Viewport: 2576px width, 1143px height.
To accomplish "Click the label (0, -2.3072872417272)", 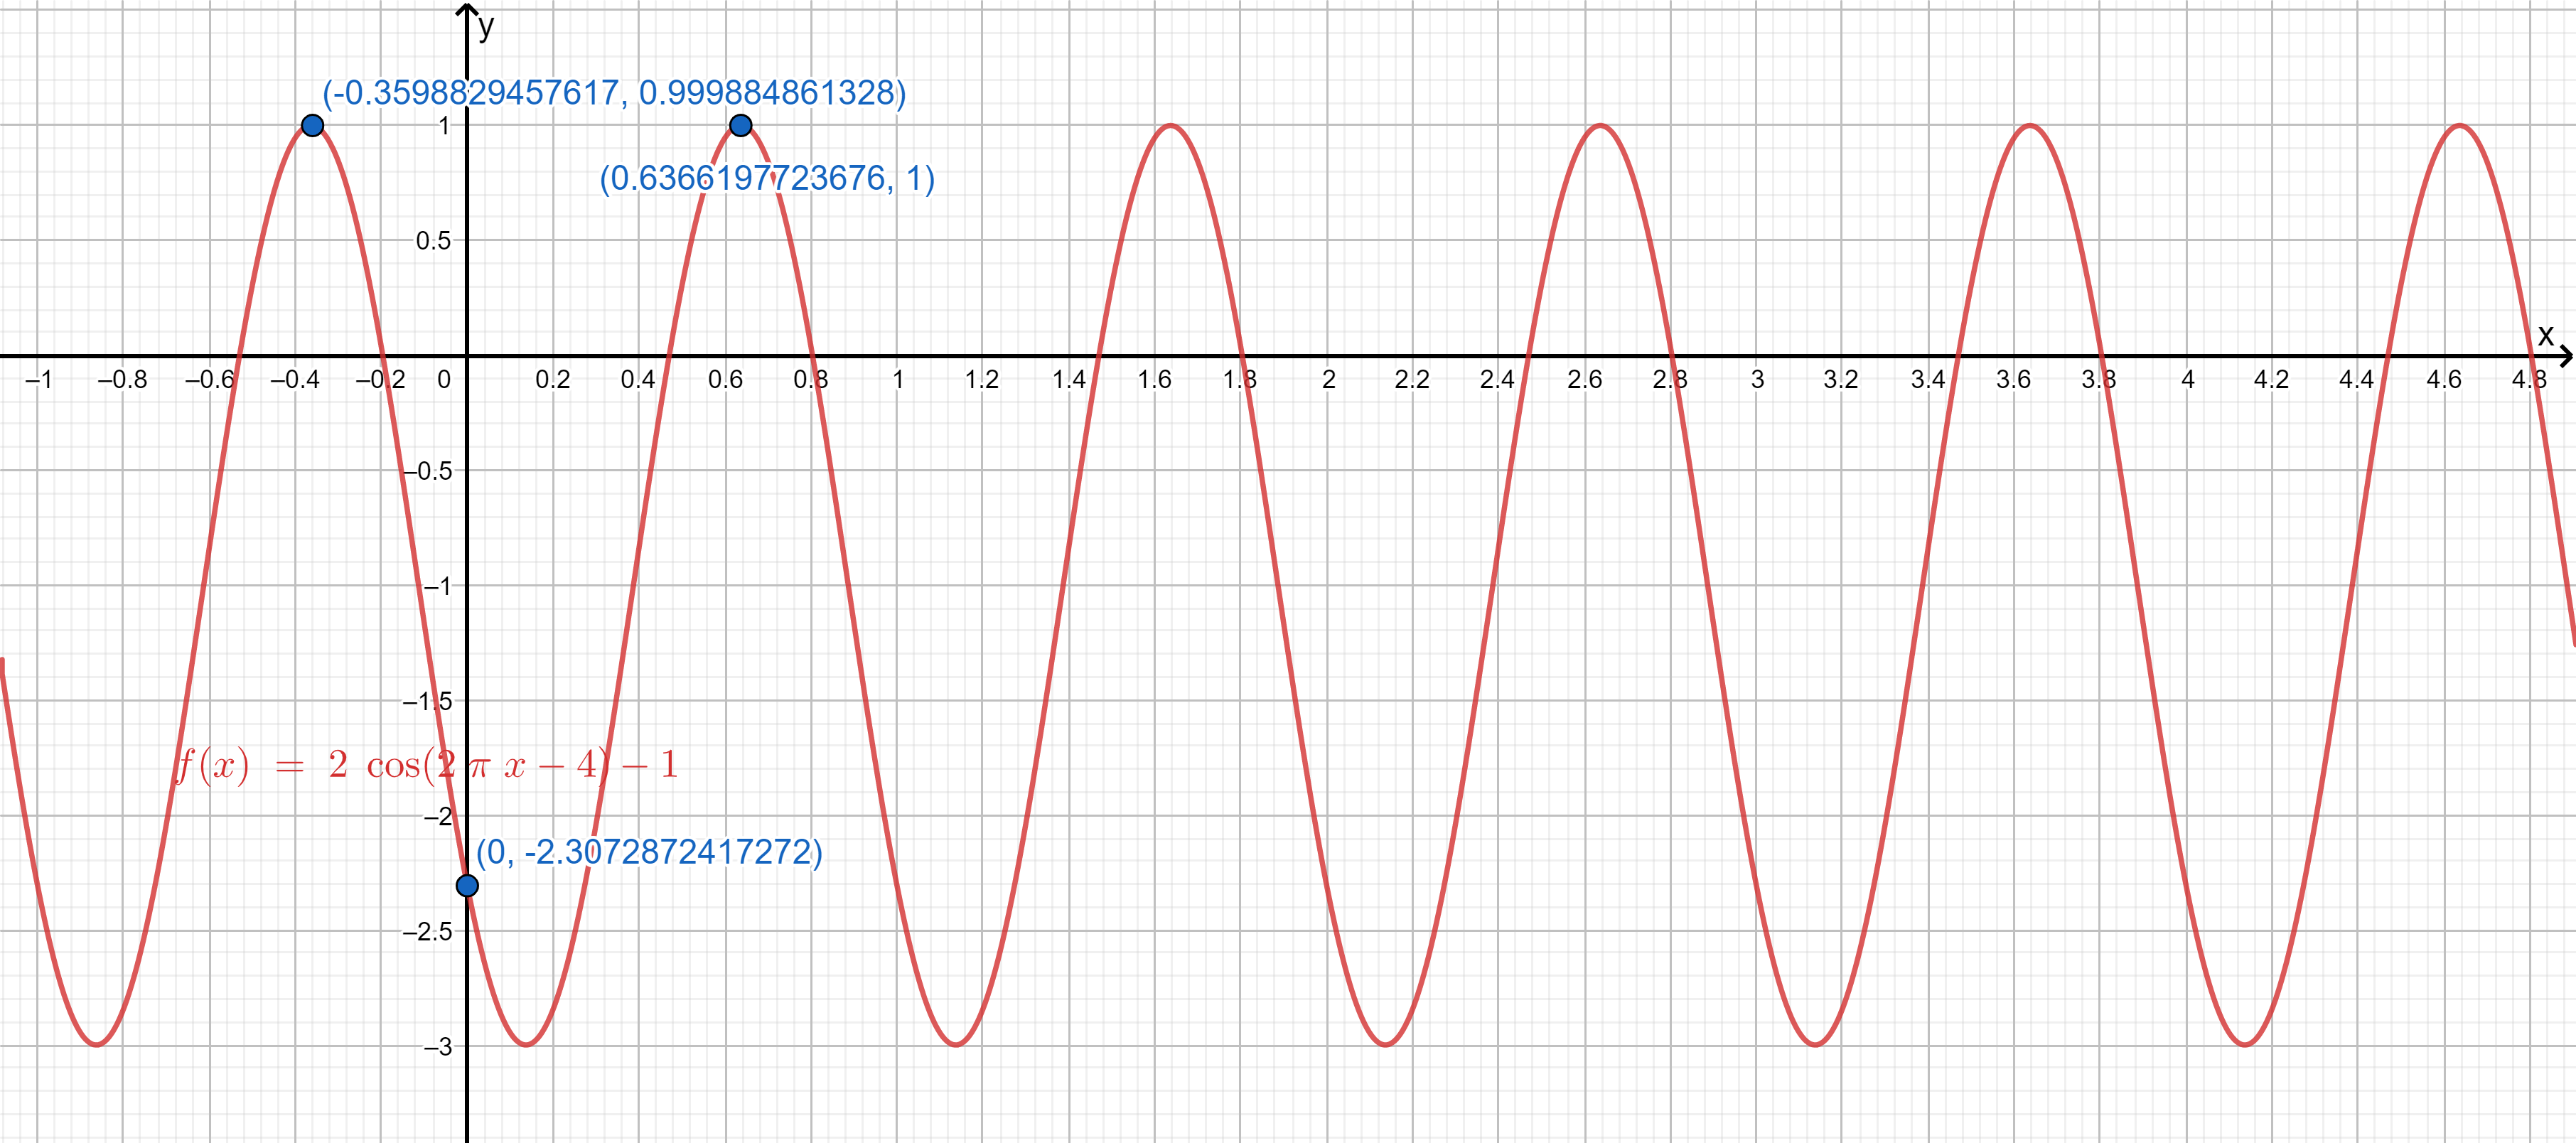I will coord(649,852).
